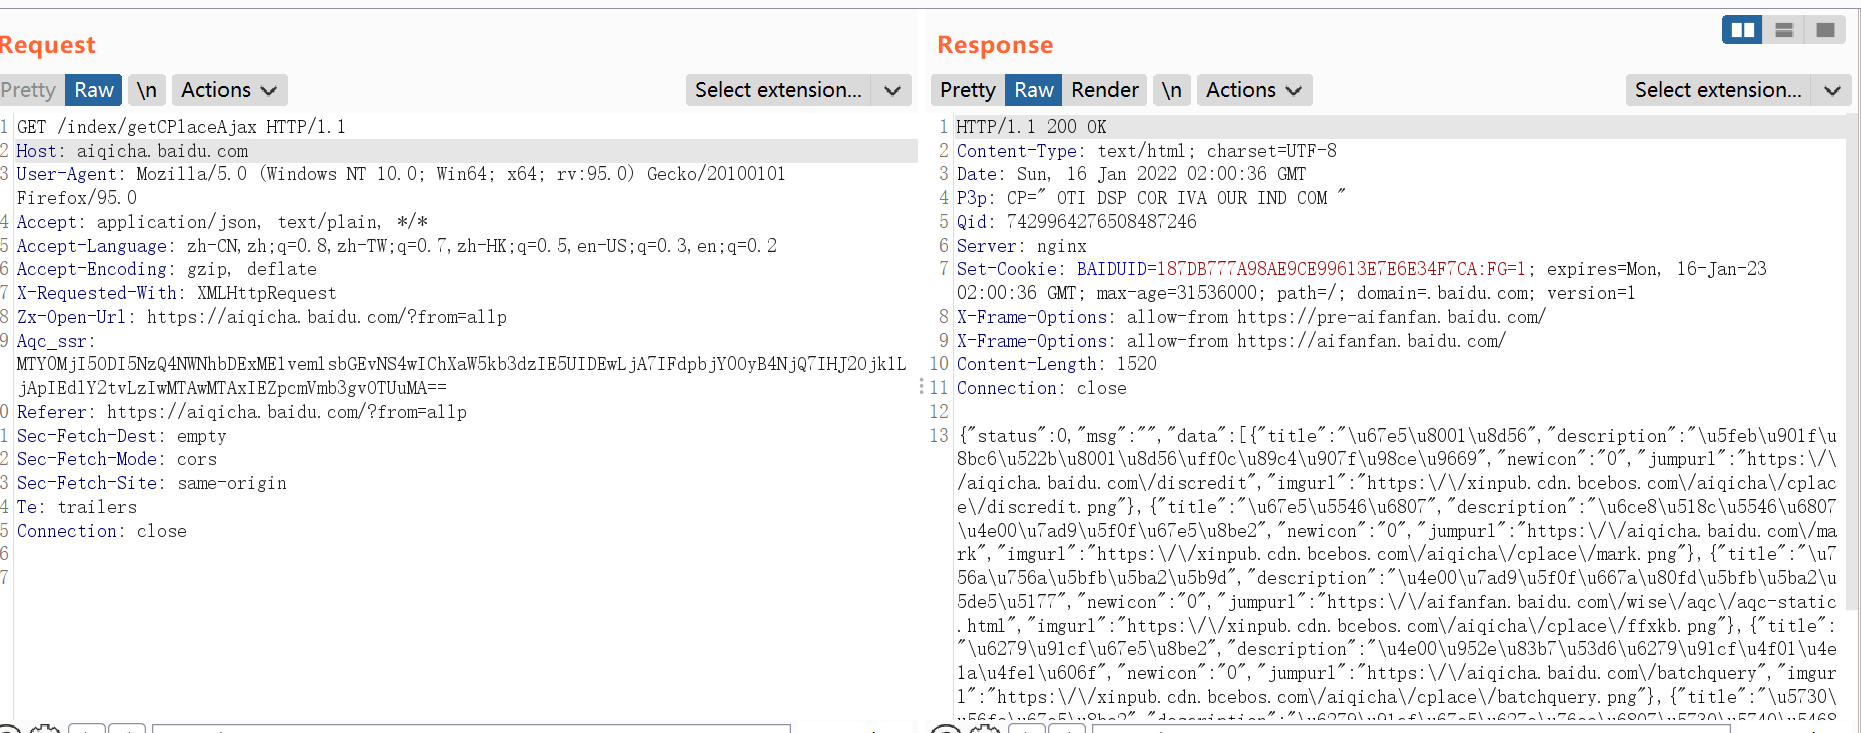The height and width of the screenshot is (733, 1861).
Task: Click the Server: nginx header line
Action: (x=1022, y=246)
